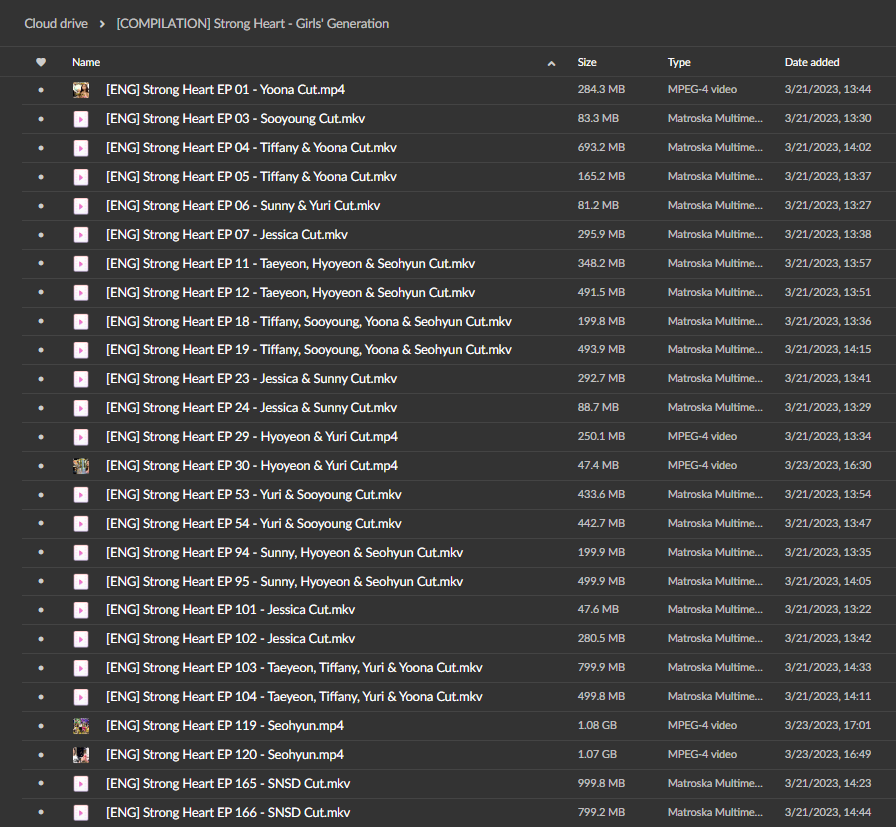
Task: Click video icon of EP 05 Tiffany & Yoona
Action: (x=81, y=177)
